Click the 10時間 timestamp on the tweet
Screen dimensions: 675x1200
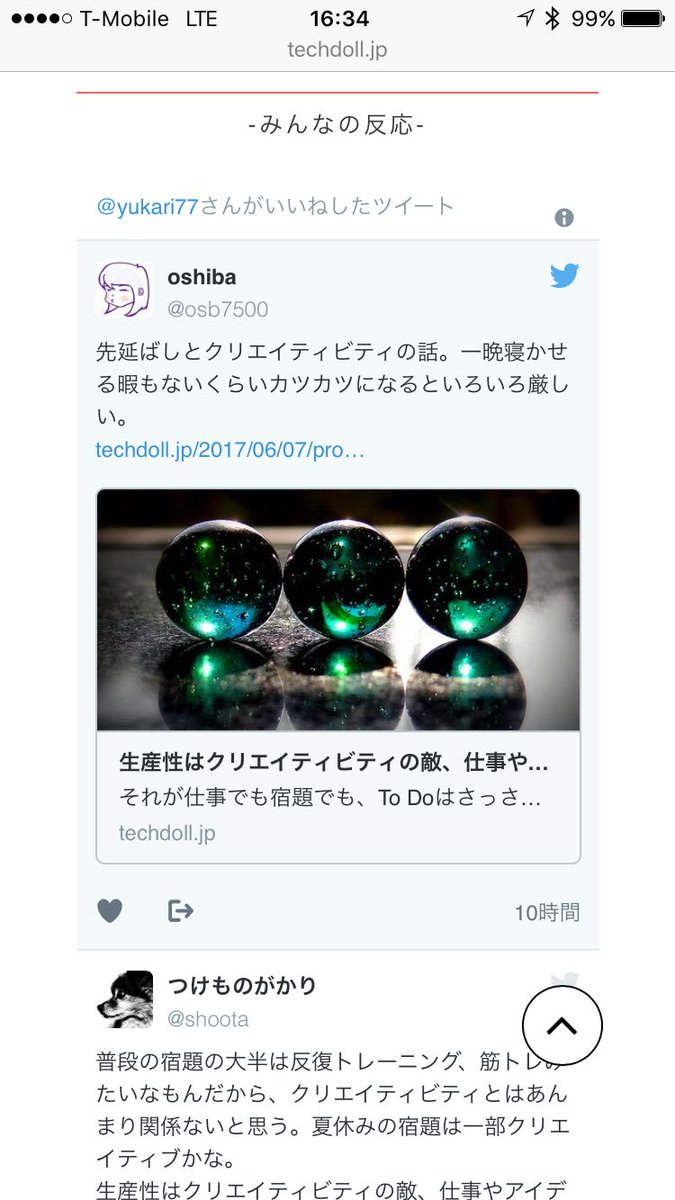(547, 912)
